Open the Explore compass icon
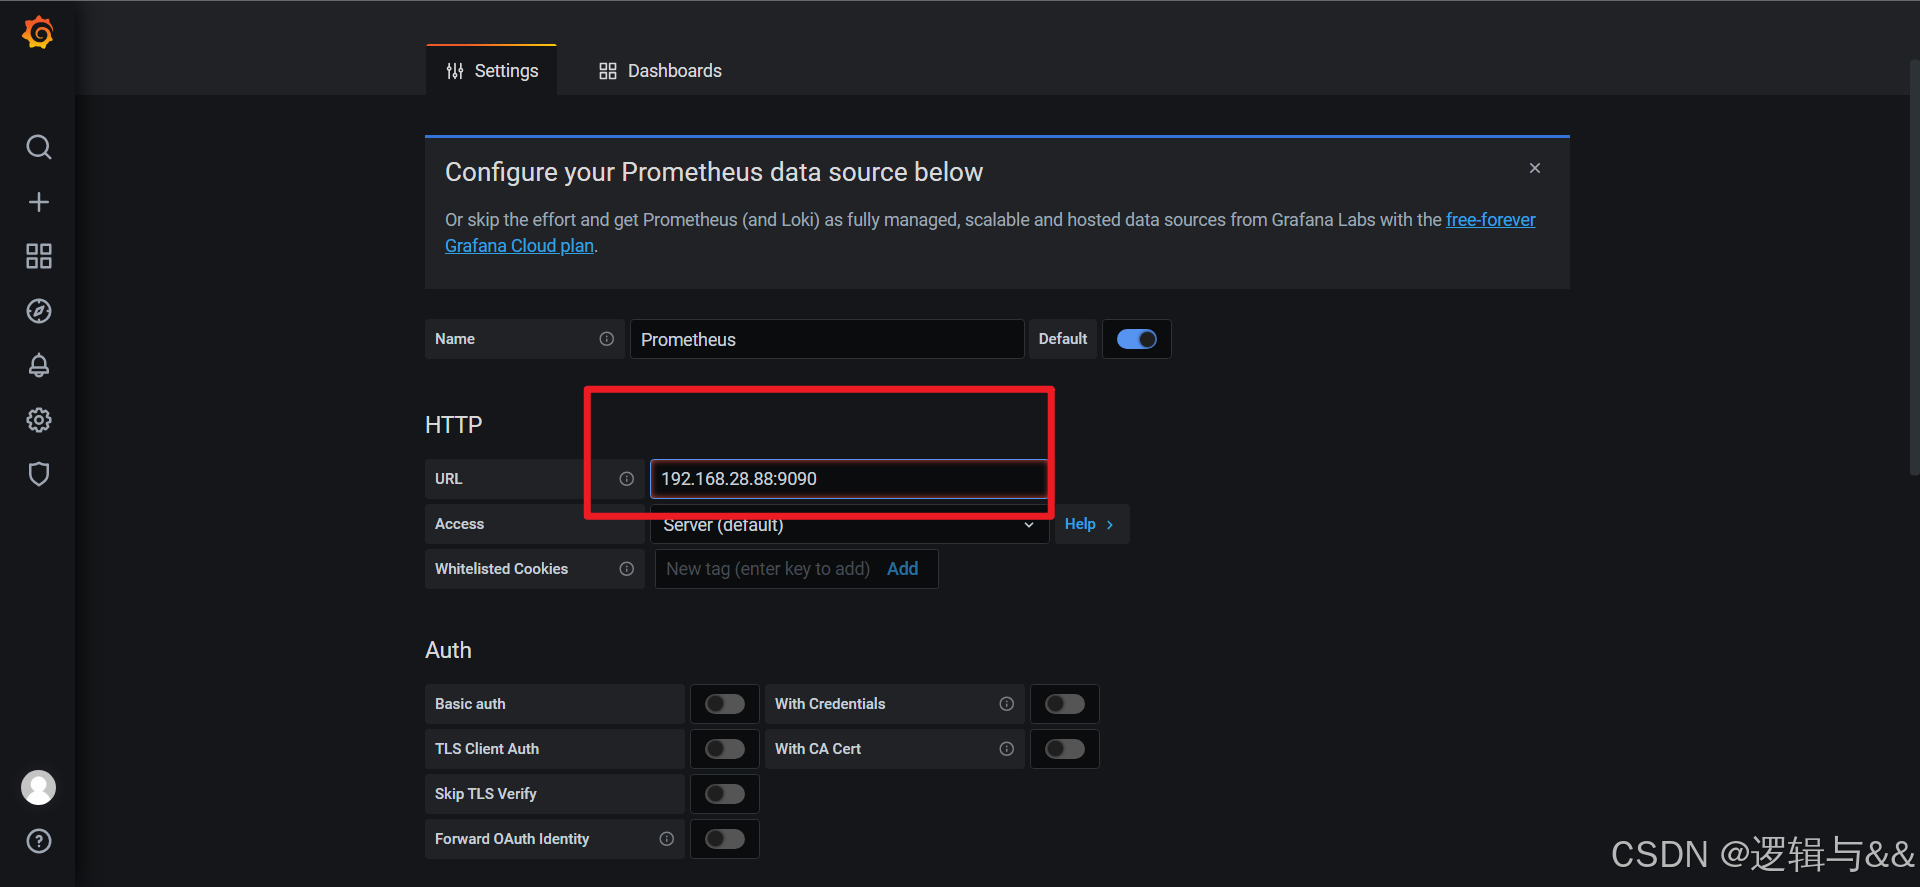 point(39,311)
